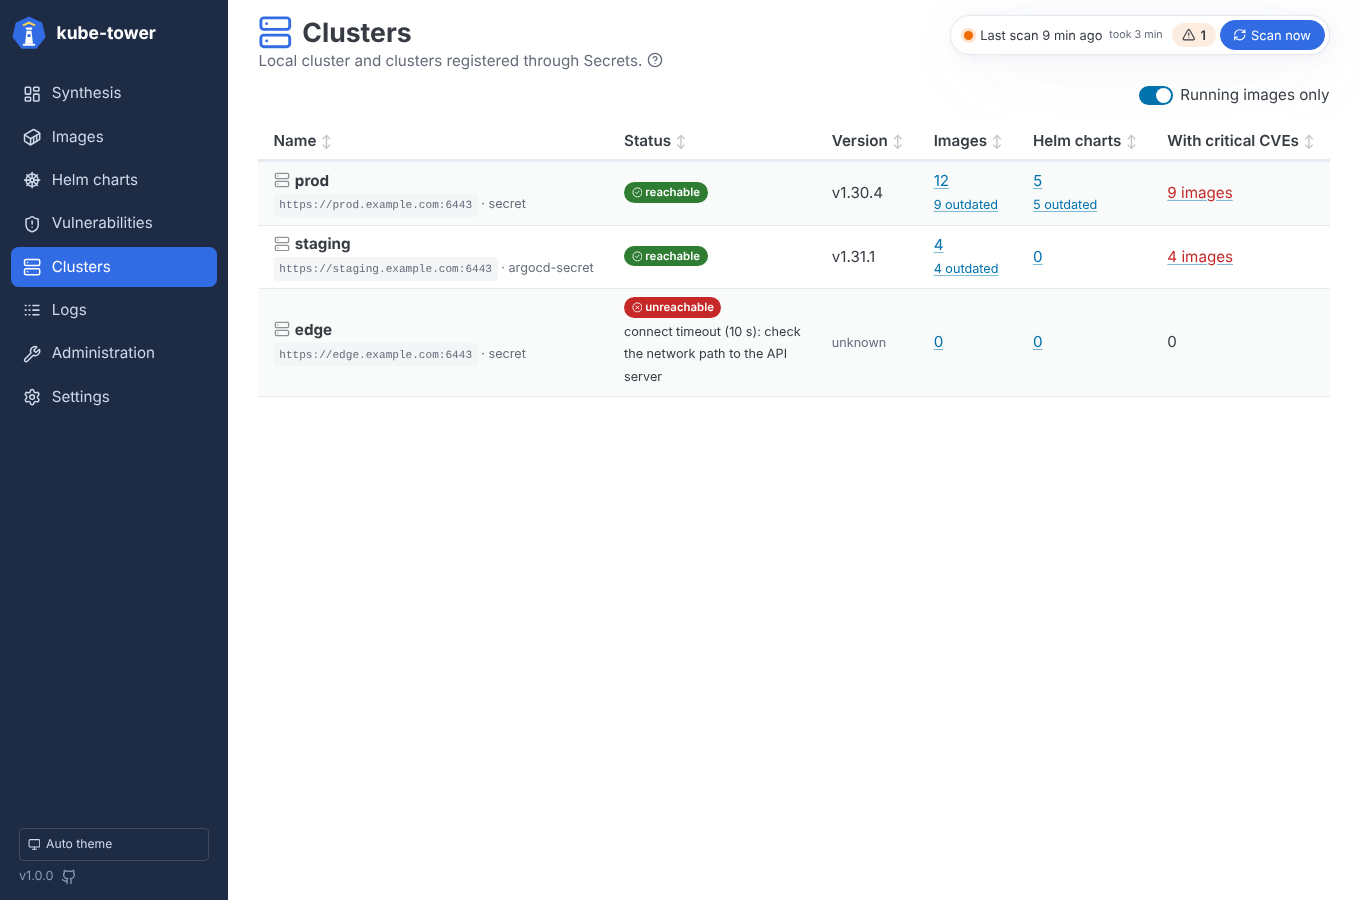Sort by Version column arrows

pos(898,141)
